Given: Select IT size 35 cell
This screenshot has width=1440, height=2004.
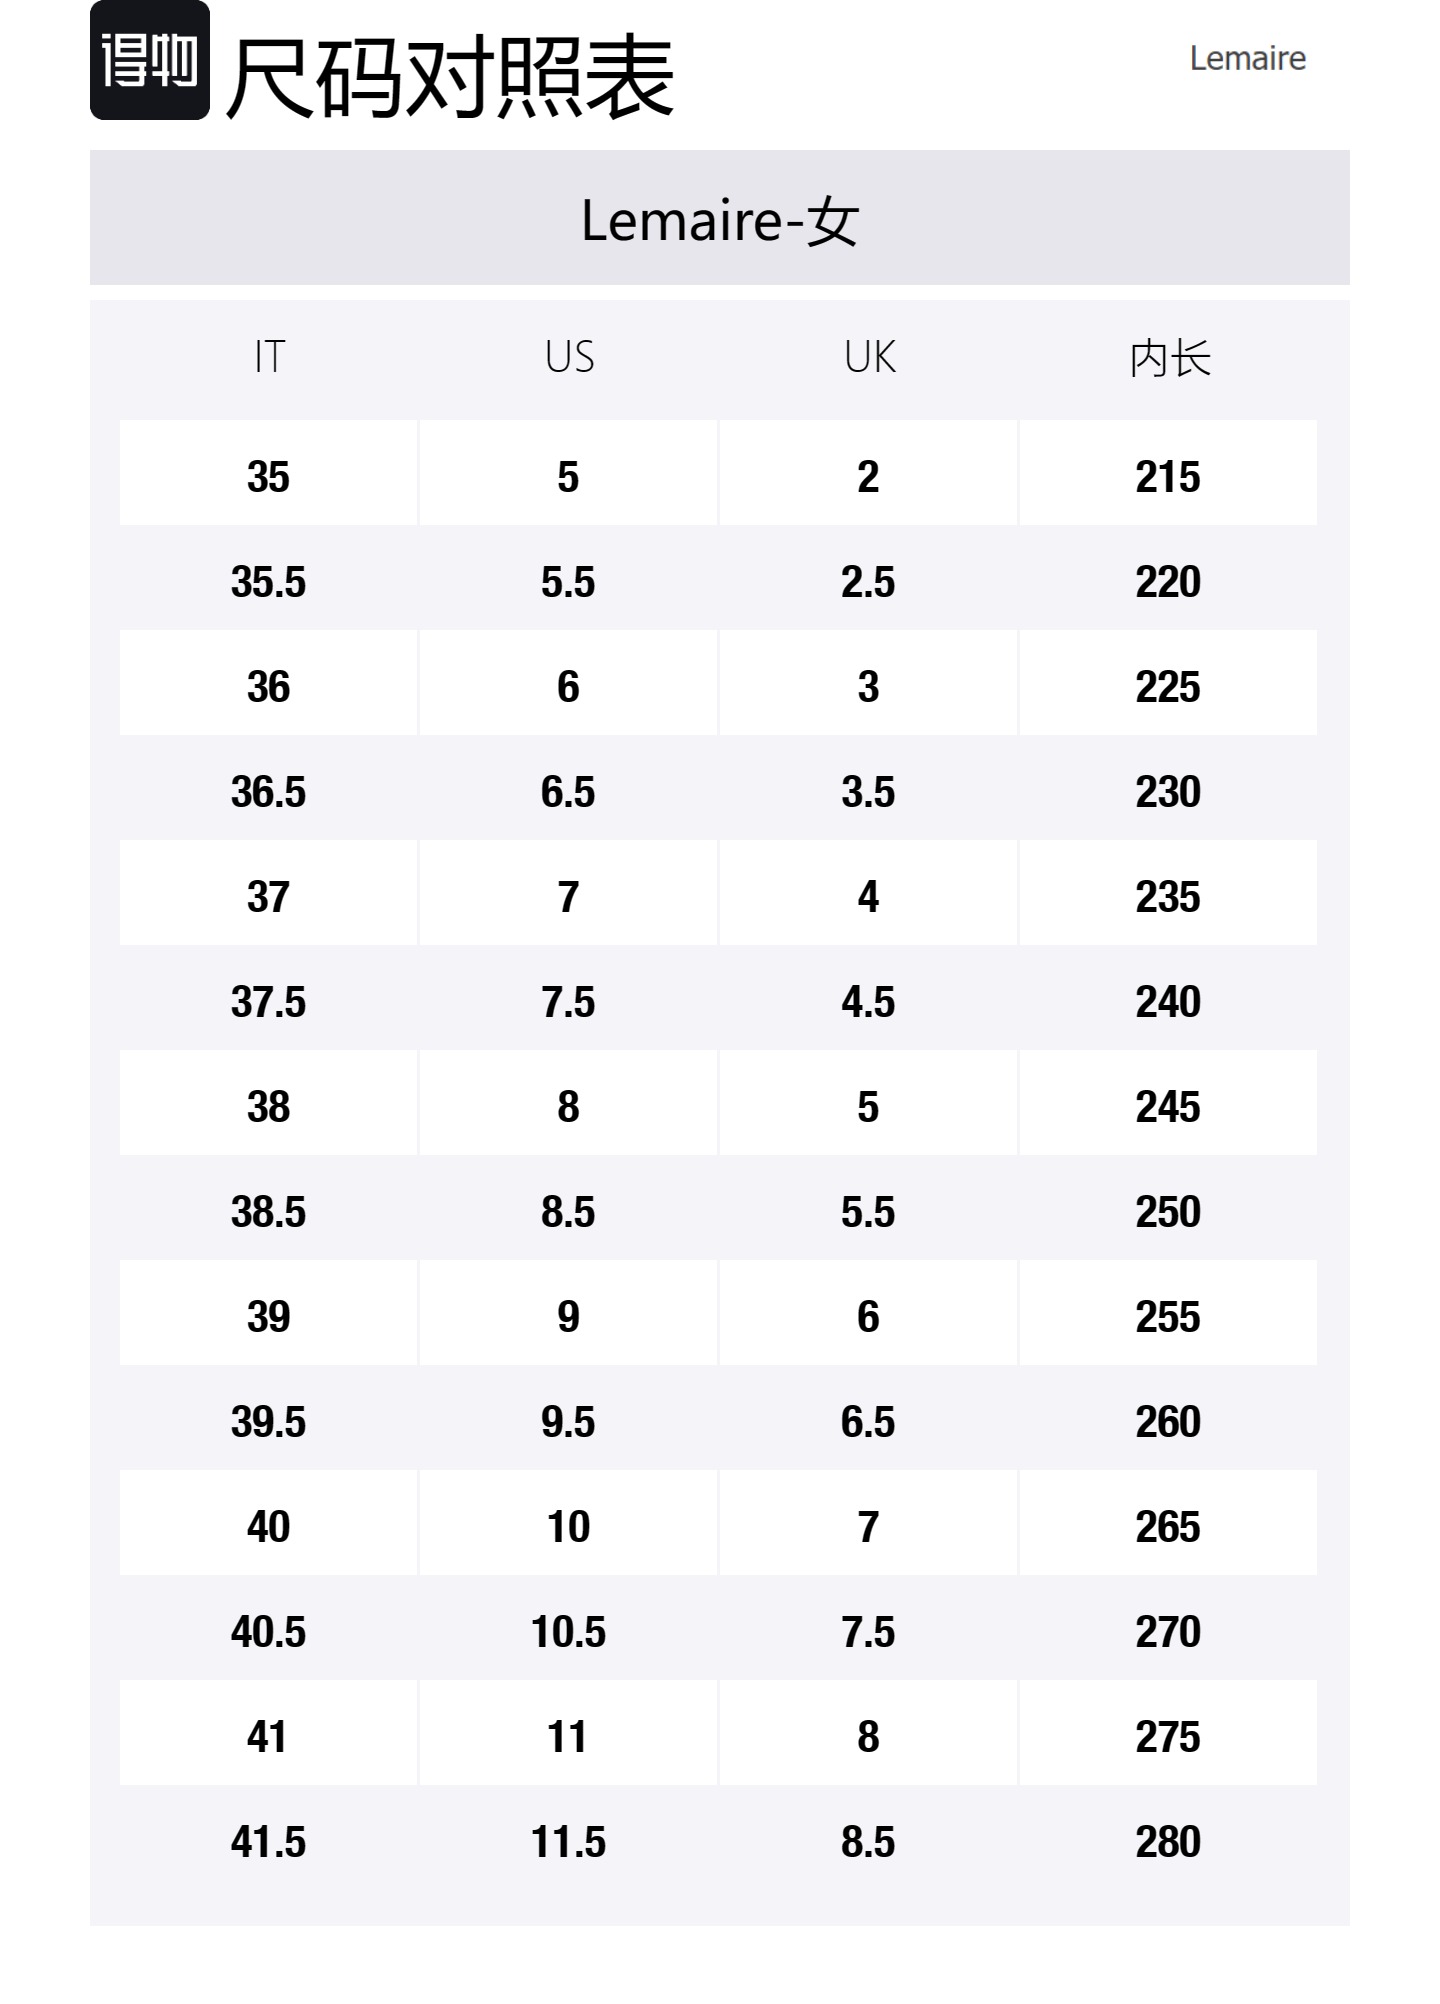Looking at the screenshot, I should 269,476.
